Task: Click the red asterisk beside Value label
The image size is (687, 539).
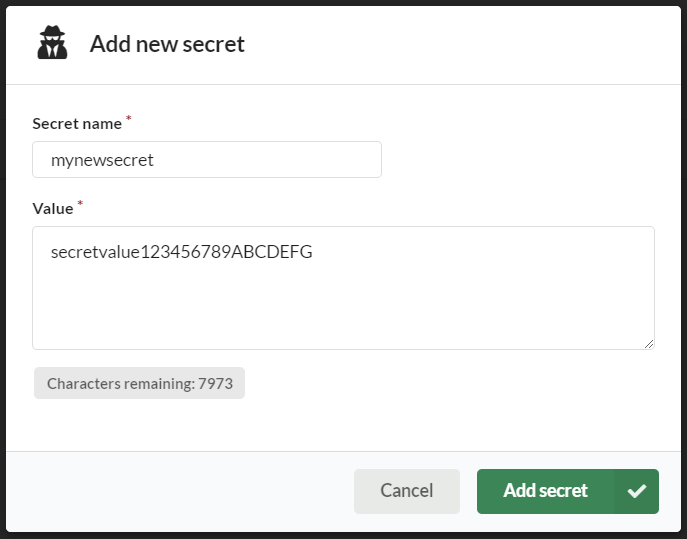Action: click(80, 204)
